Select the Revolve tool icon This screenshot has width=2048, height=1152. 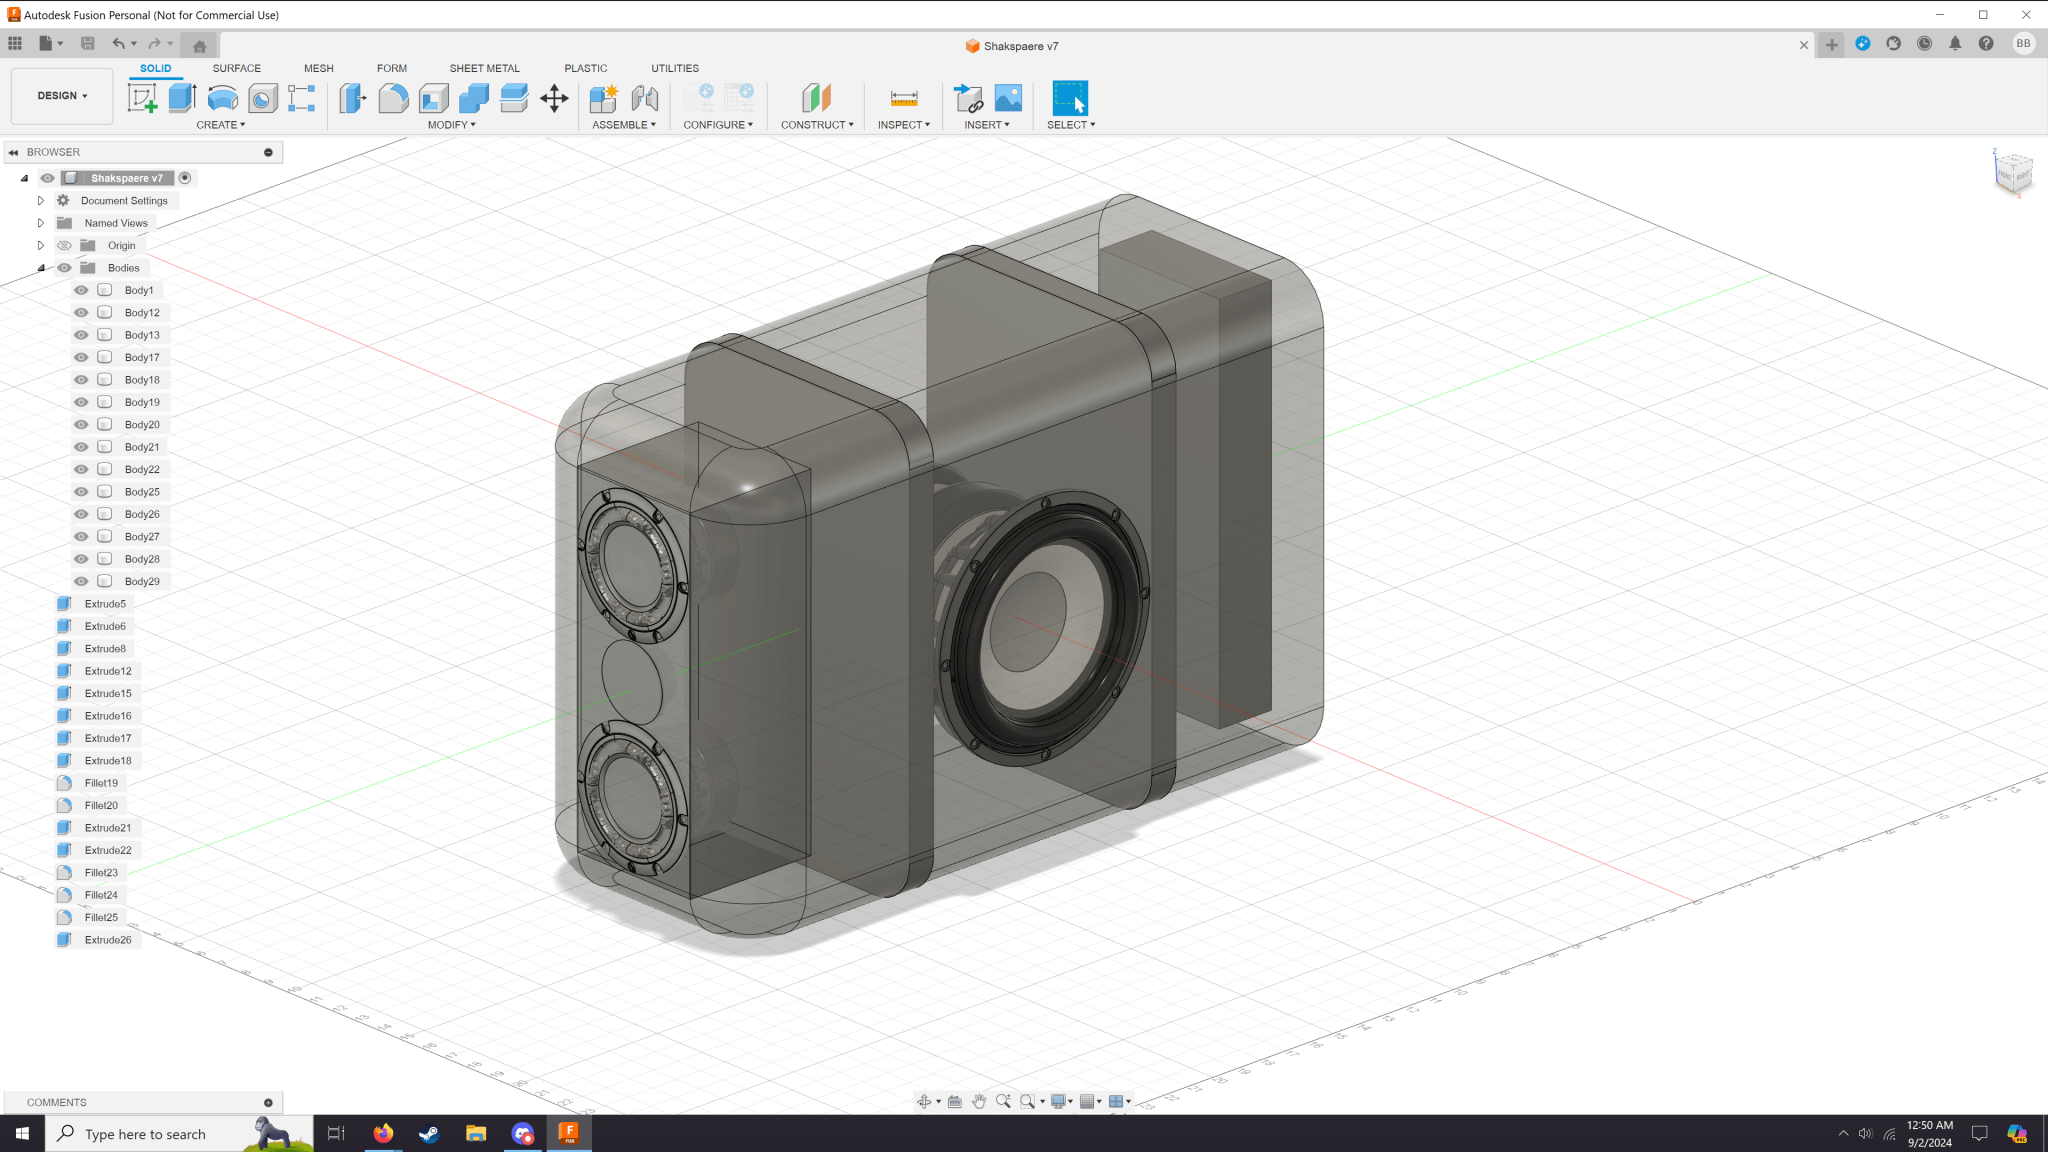pos(222,98)
